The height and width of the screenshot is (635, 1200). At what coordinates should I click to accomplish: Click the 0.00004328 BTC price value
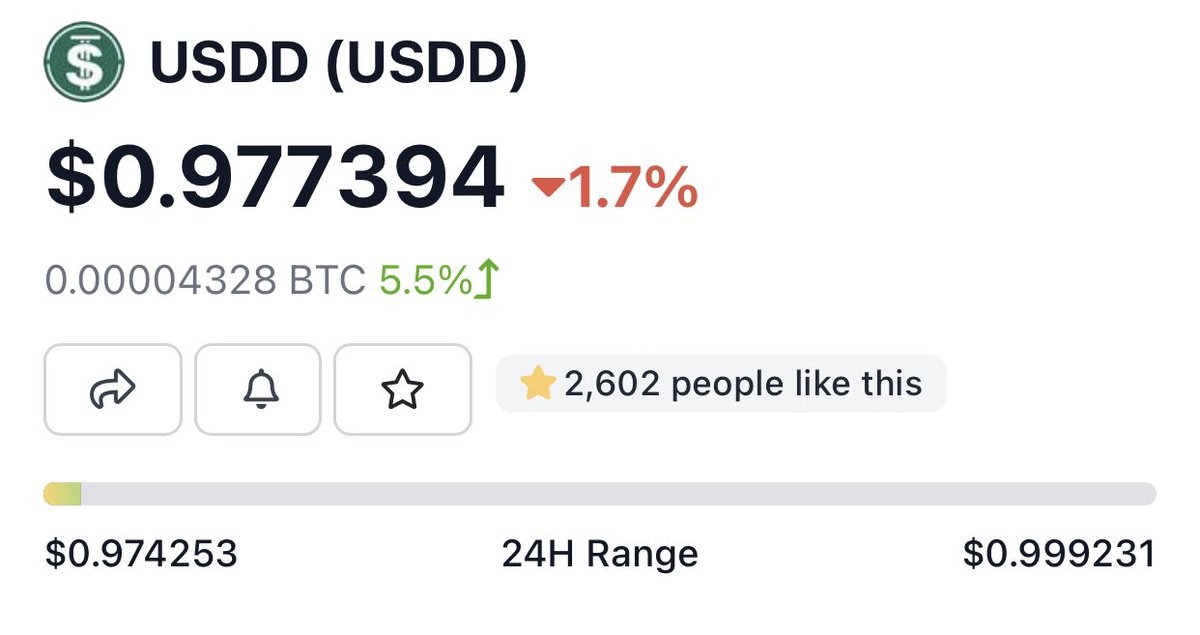point(161,282)
